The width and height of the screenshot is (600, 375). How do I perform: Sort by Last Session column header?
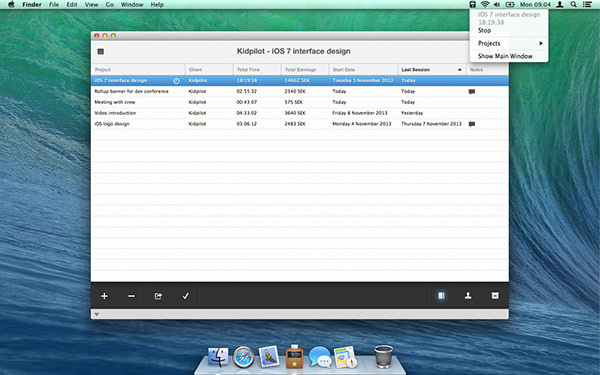(432, 70)
